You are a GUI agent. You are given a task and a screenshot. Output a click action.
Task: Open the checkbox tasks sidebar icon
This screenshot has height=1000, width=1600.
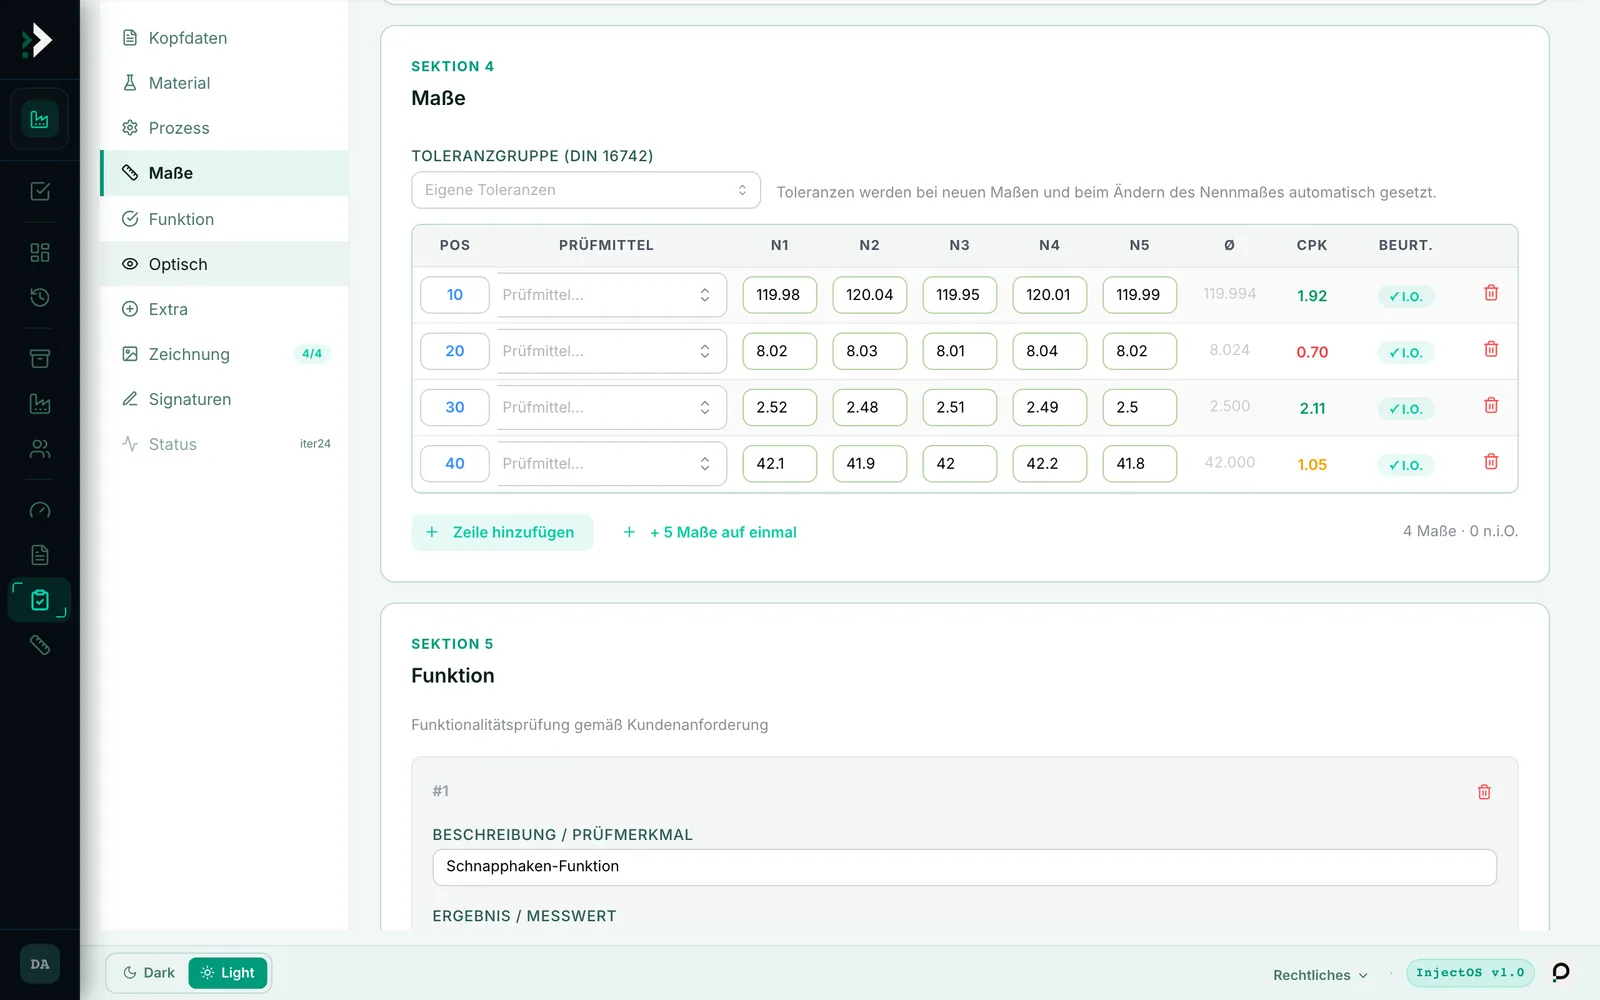(x=40, y=191)
